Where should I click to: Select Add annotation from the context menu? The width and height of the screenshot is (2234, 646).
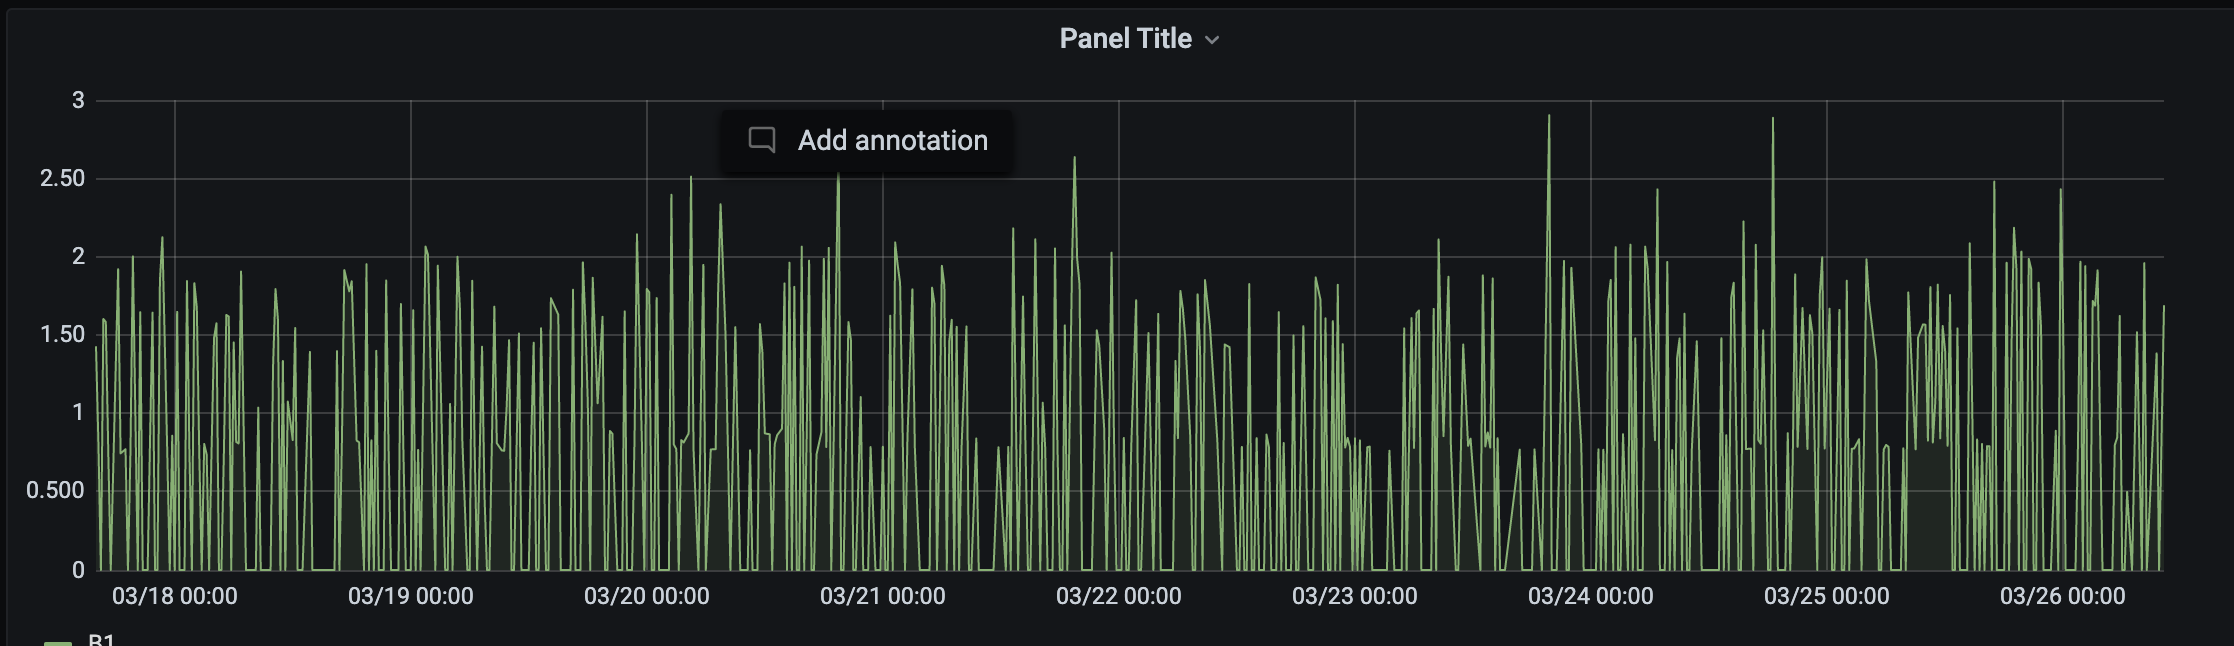[891, 140]
